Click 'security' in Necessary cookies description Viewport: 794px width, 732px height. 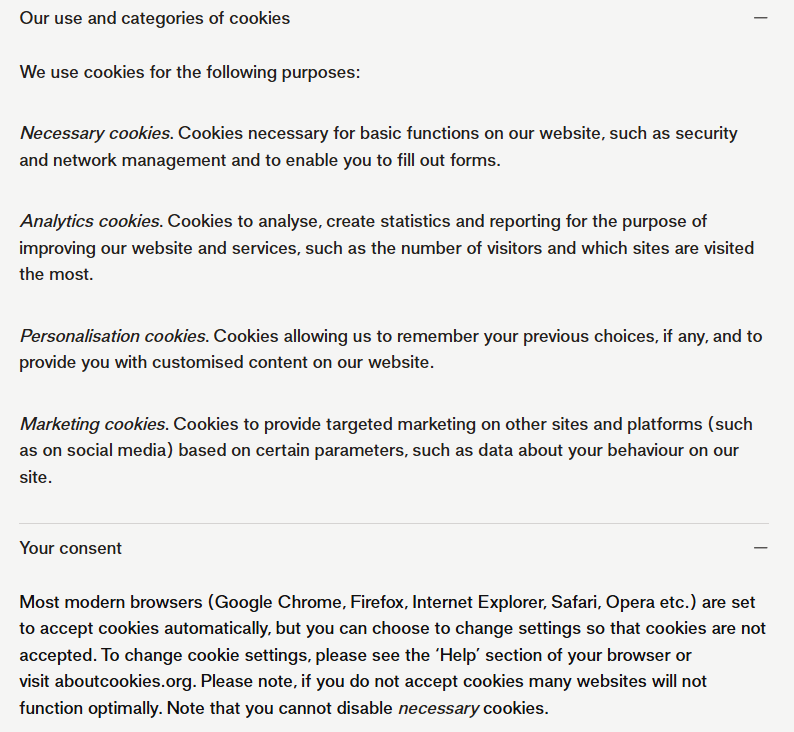tap(706, 133)
